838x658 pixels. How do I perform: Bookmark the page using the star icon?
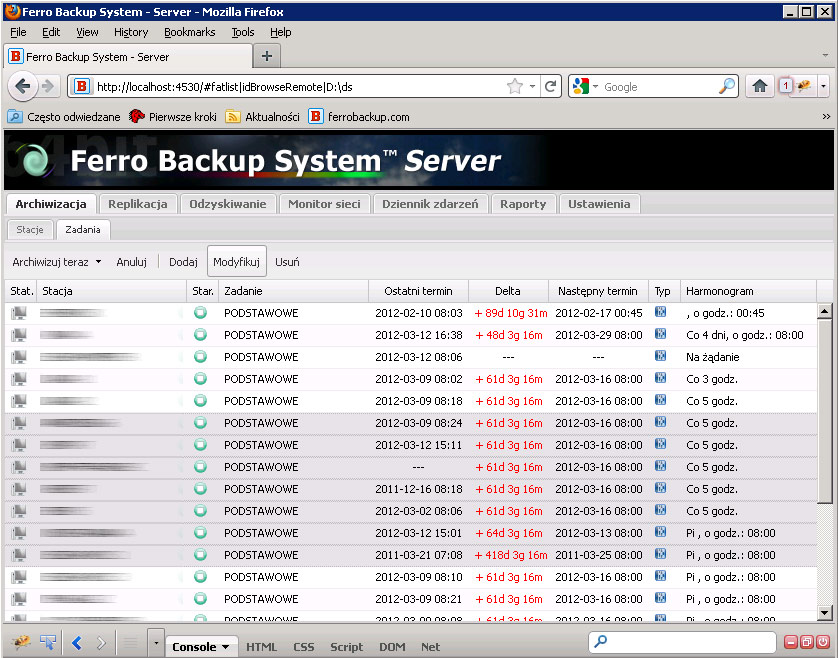(515, 87)
